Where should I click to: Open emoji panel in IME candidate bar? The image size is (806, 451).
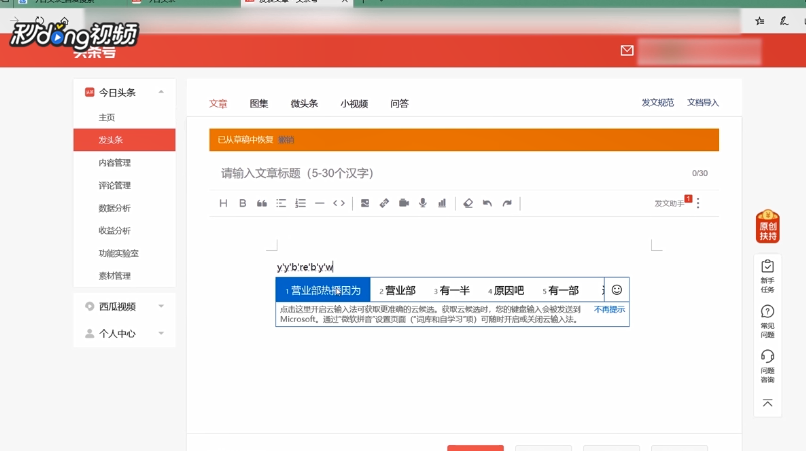pyautogui.click(x=617, y=290)
